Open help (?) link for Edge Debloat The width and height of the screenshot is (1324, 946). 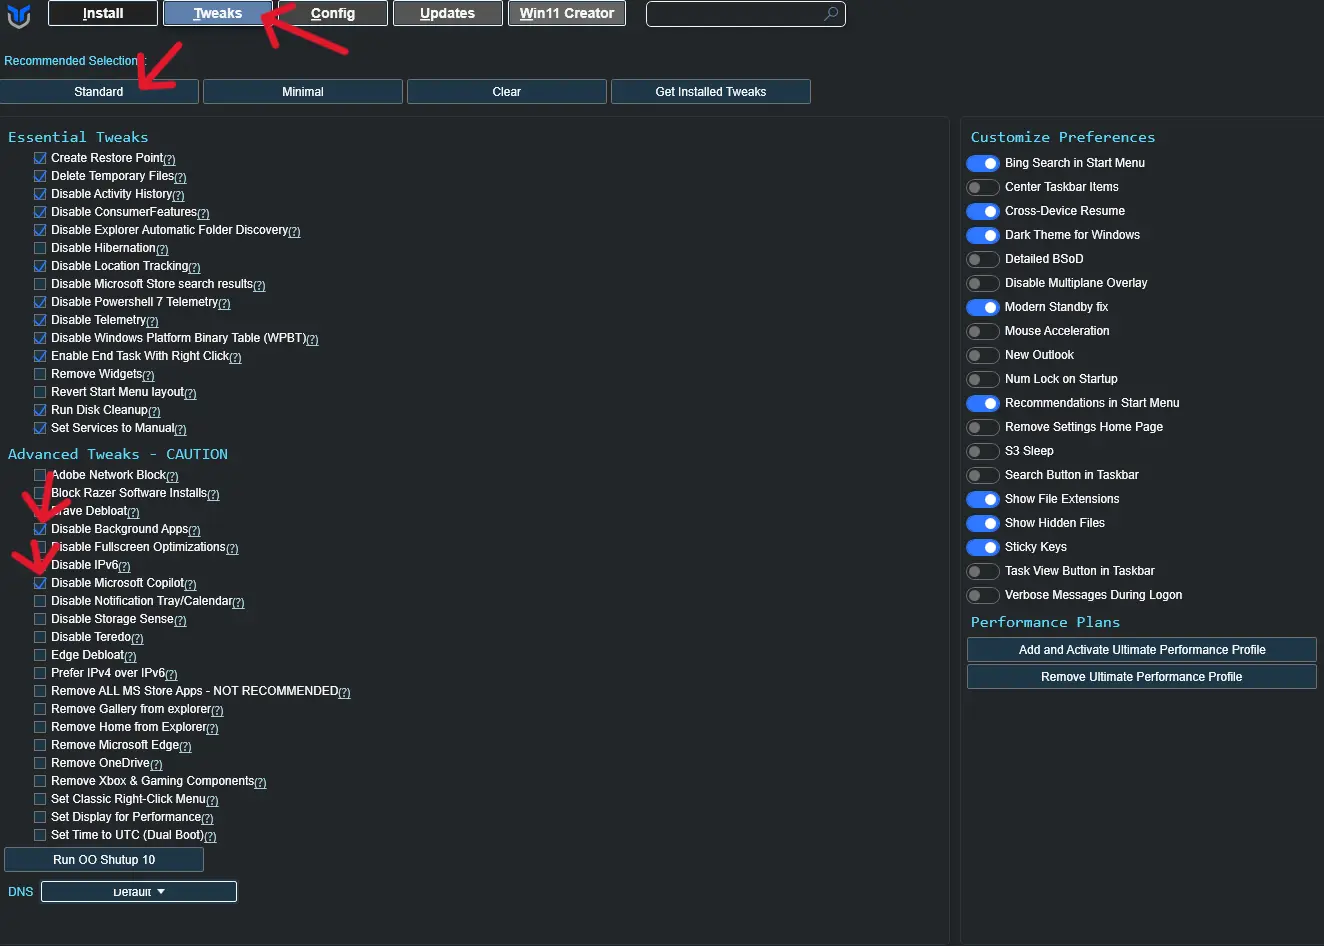click(x=130, y=657)
